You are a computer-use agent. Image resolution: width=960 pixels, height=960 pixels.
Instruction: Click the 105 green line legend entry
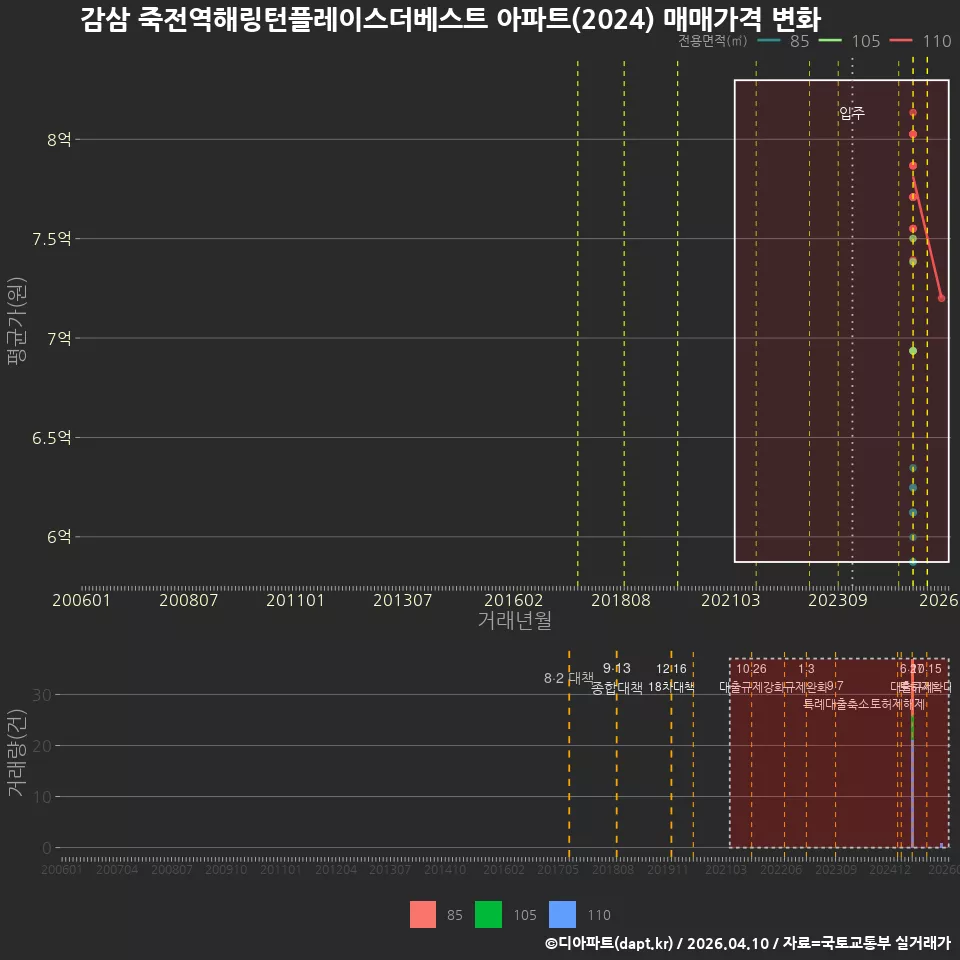tap(849, 41)
